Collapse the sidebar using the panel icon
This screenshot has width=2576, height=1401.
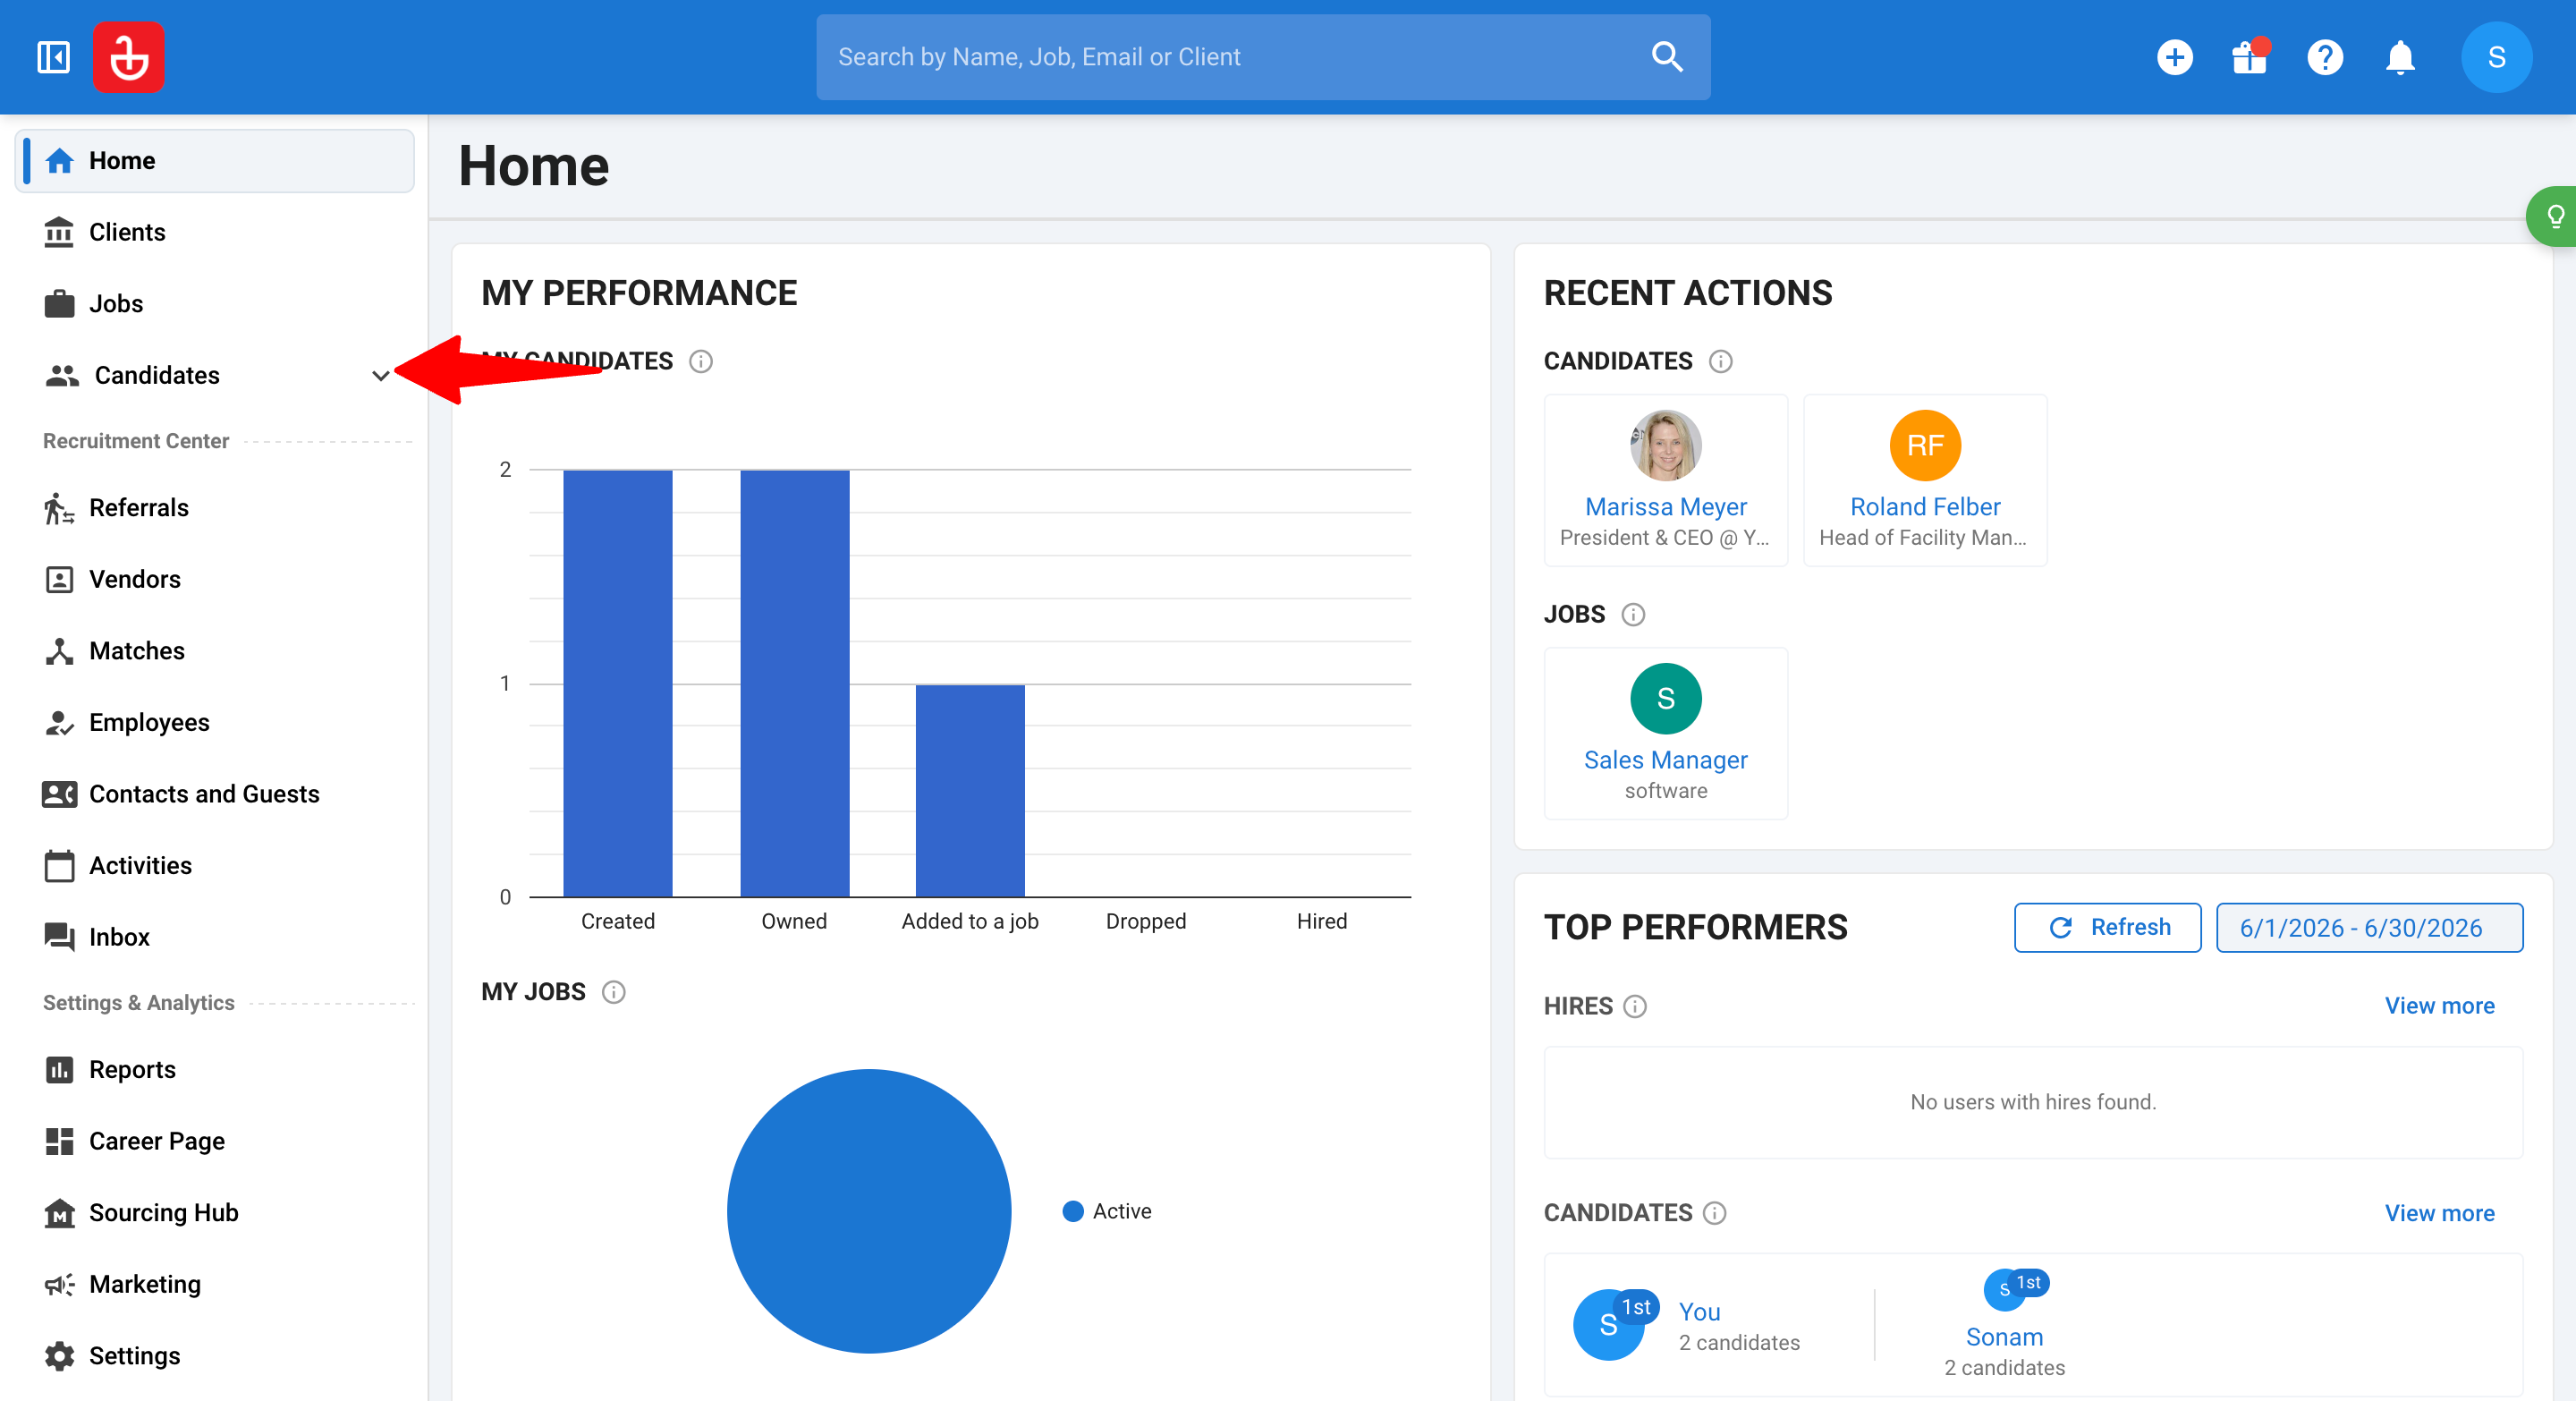[53, 57]
